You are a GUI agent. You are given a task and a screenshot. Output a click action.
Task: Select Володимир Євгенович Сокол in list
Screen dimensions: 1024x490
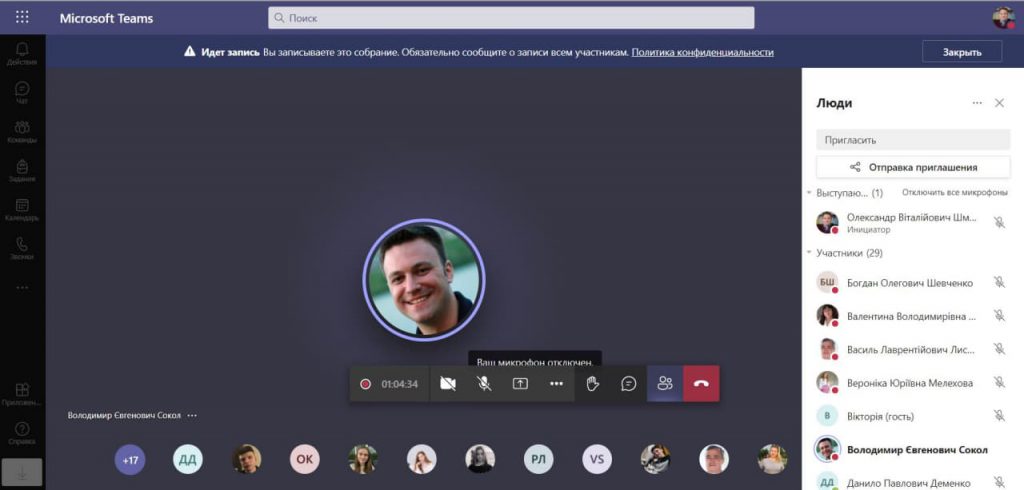(x=913, y=449)
